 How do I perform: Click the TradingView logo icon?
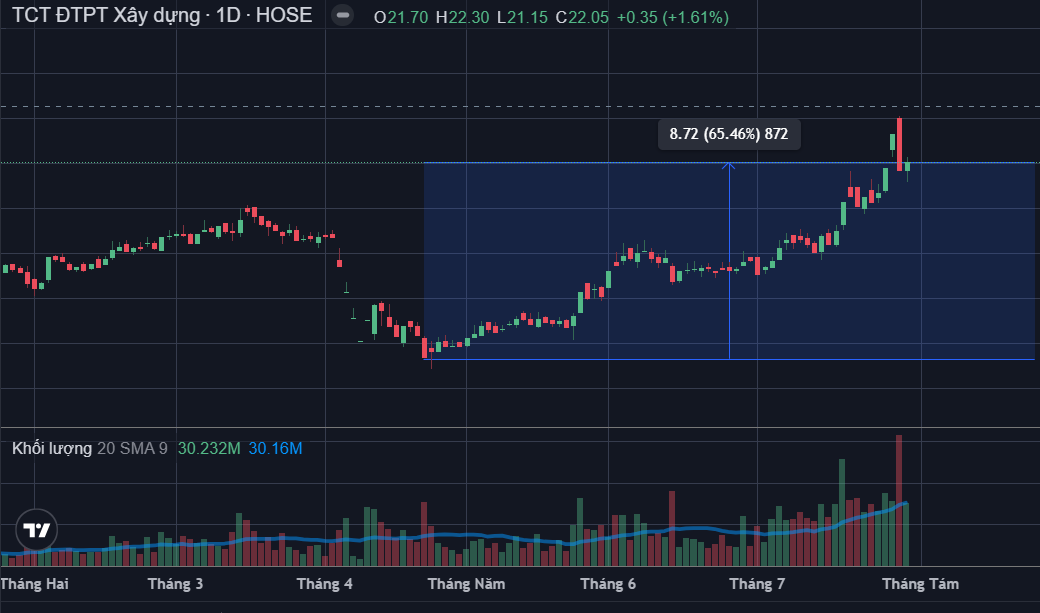pos(37,531)
